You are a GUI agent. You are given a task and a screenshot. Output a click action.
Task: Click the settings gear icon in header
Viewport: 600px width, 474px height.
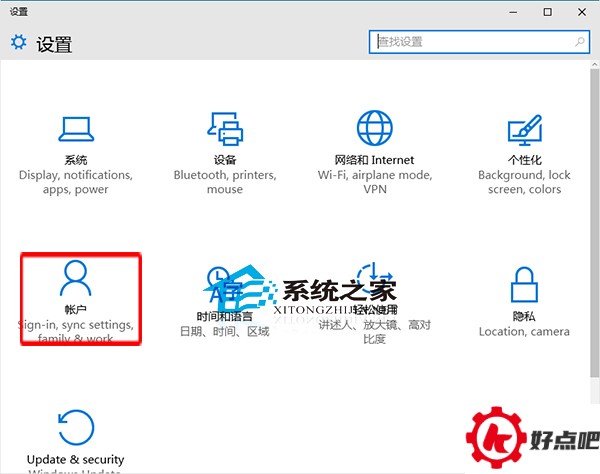pos(19,42)
